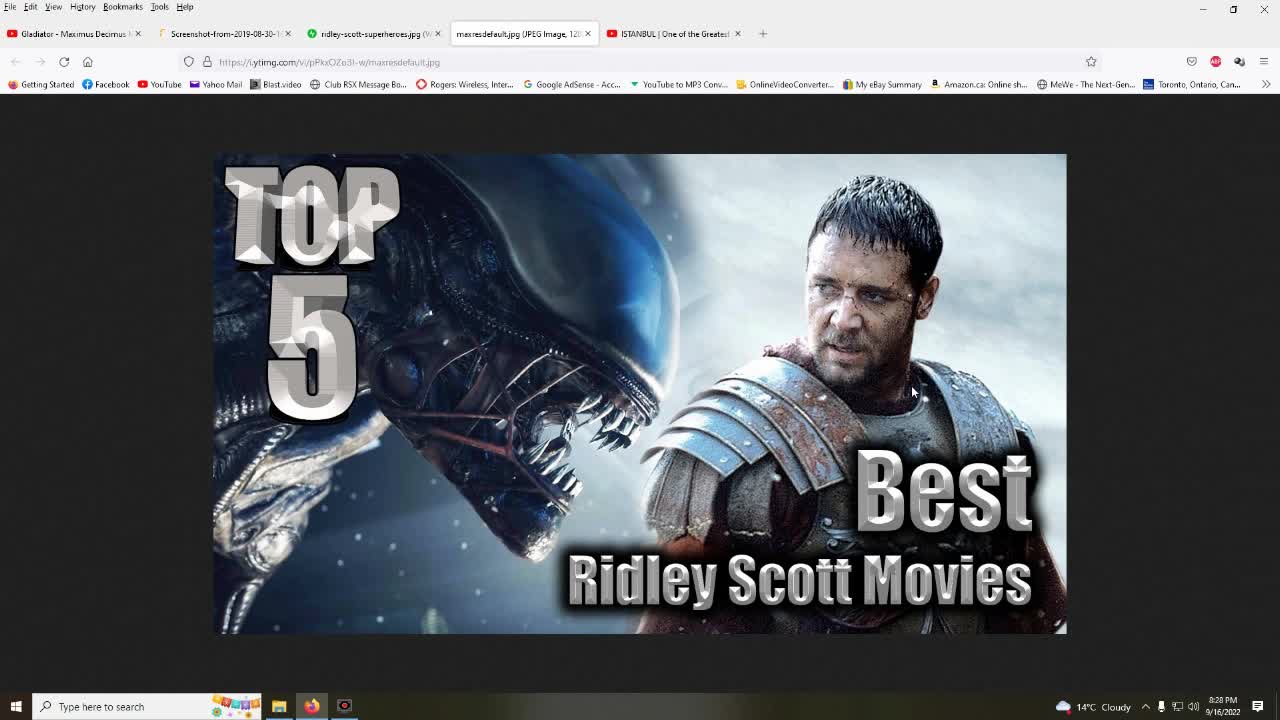Open the Blast.video bookmark
Viewport: 1280px width, 720px height.
coord(275,85)
